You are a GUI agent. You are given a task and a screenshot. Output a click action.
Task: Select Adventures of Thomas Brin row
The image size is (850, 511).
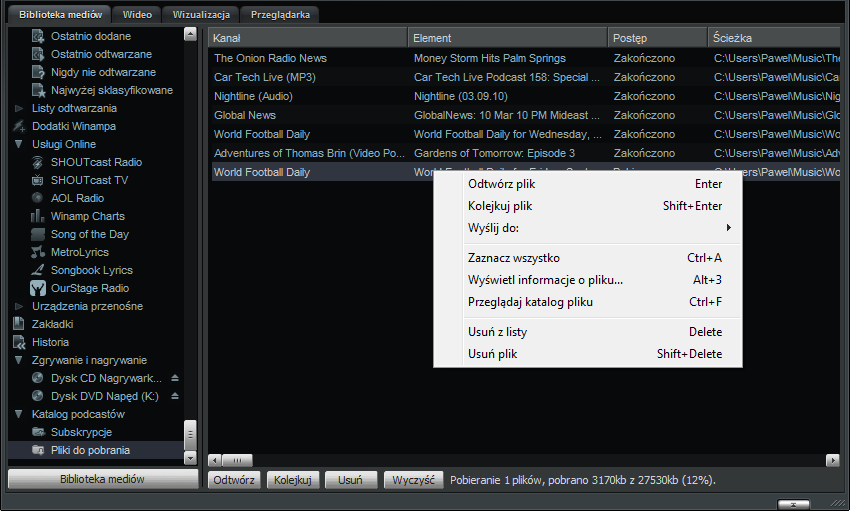pos(526,153)
